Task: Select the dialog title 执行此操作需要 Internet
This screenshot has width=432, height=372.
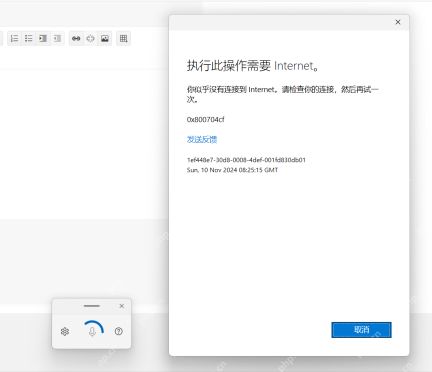Action: [x=253, y=66]
